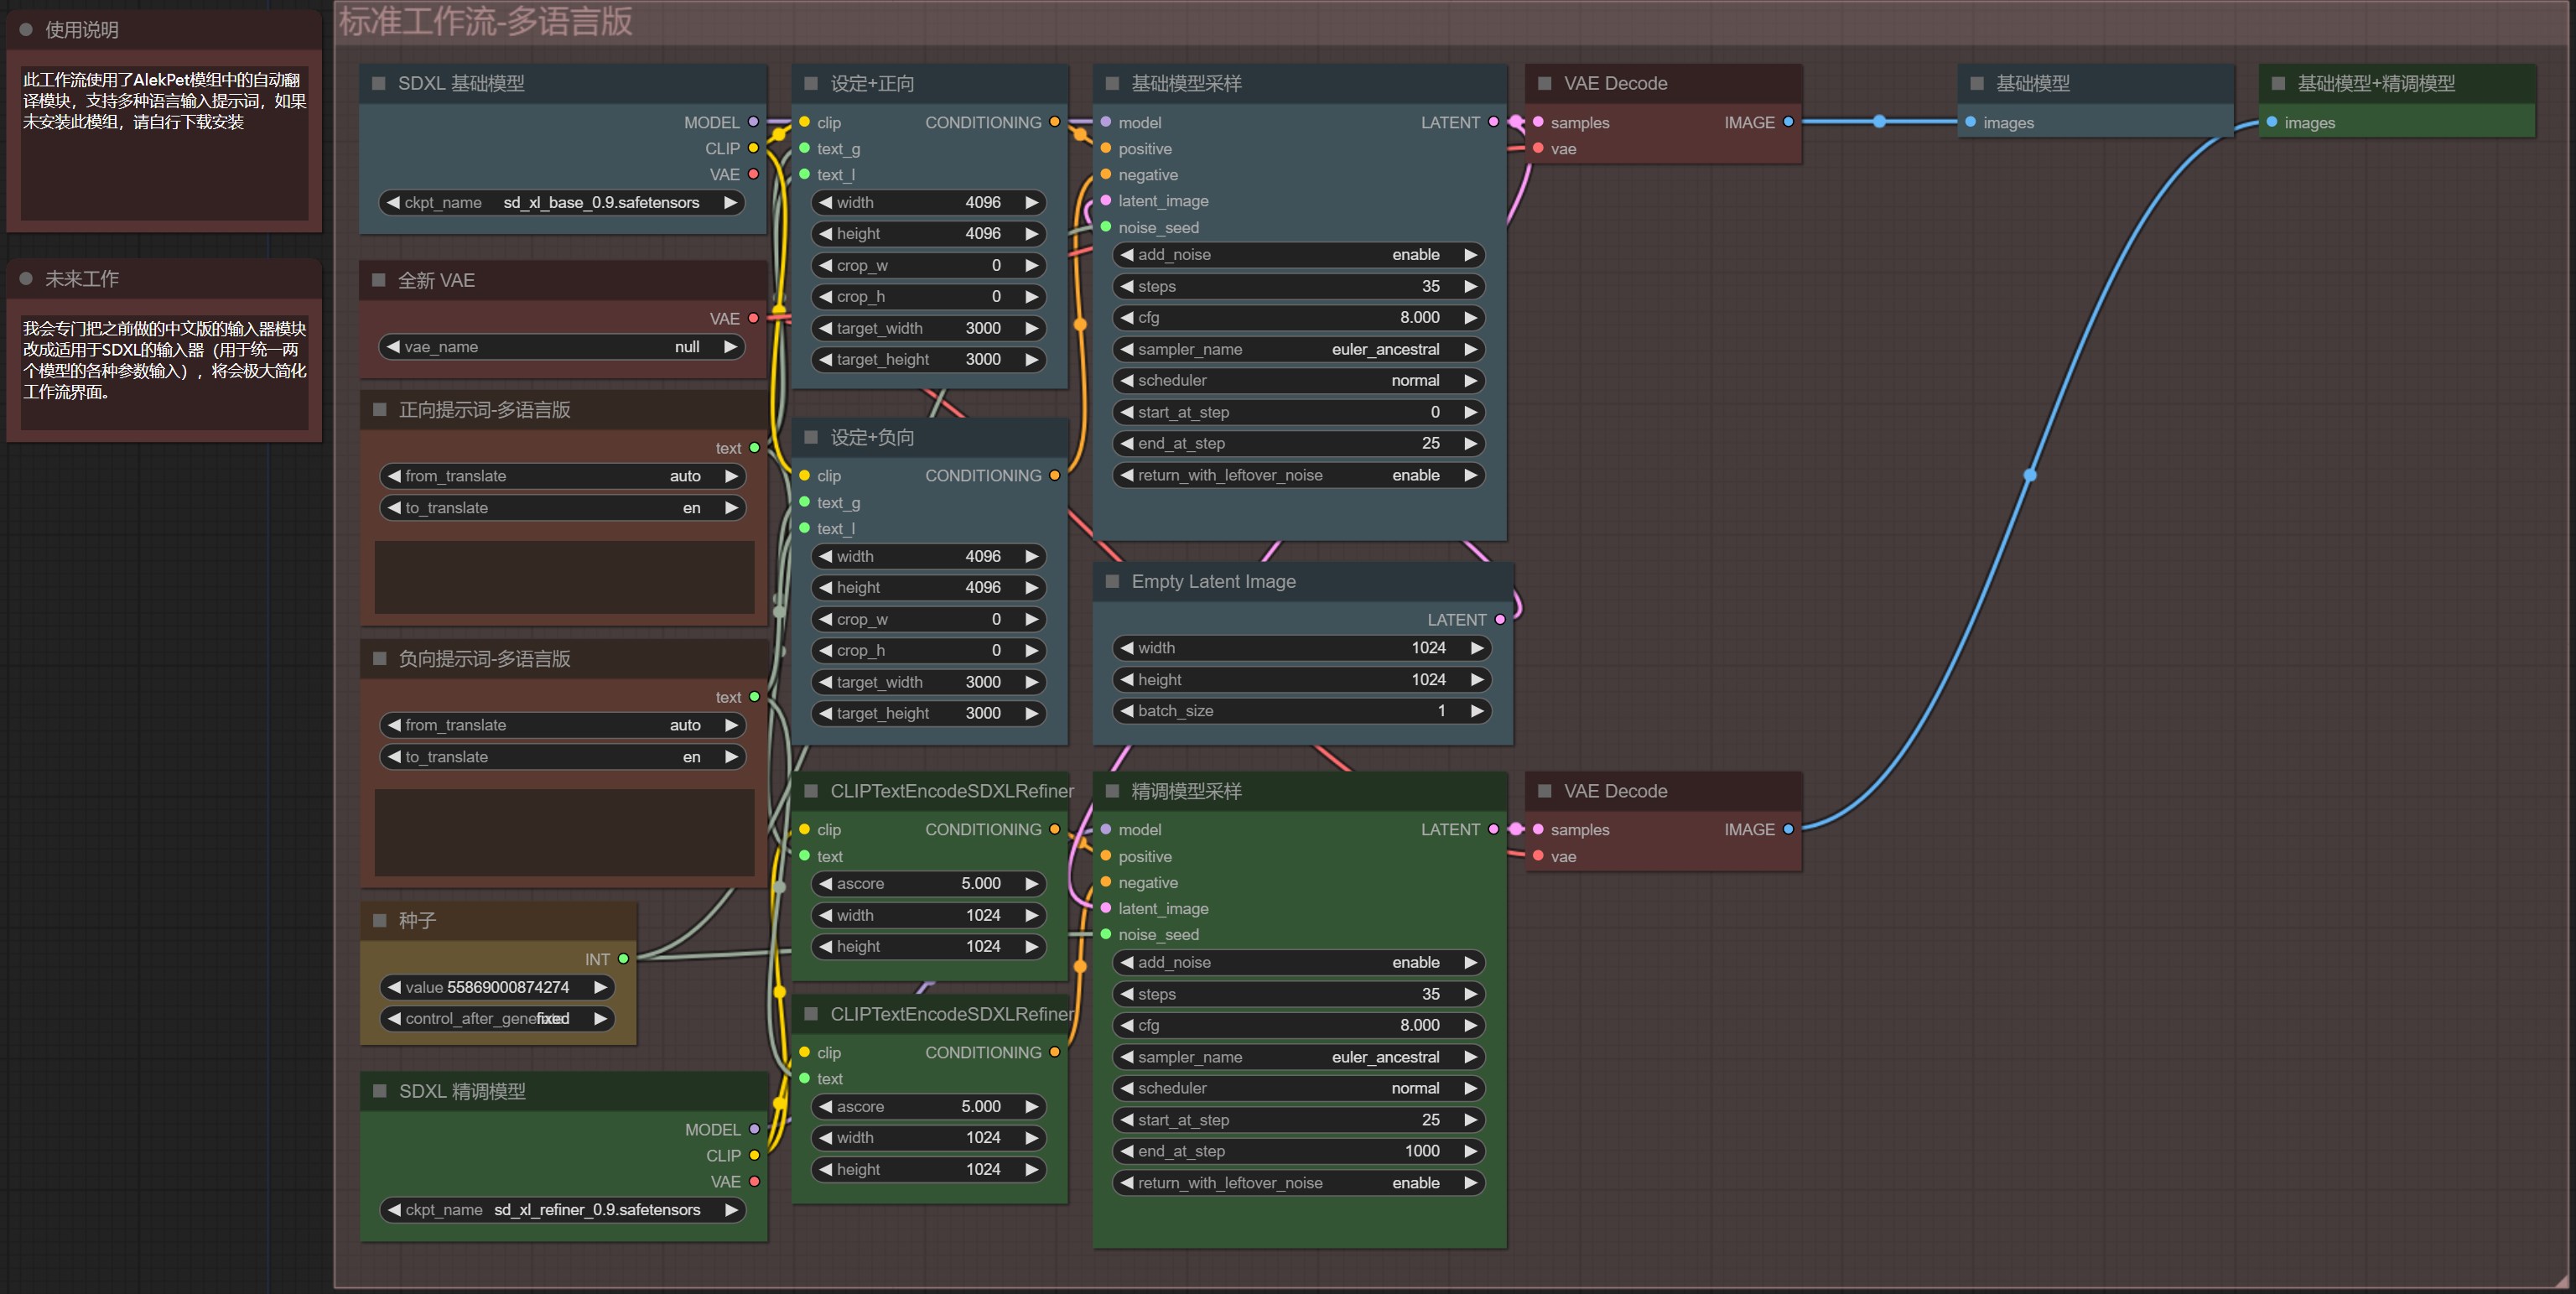The image size is (2576, 1294).
Task: Click the MODEL output socket on SDXL 精调模型
Action: (x=753, y=1130)
